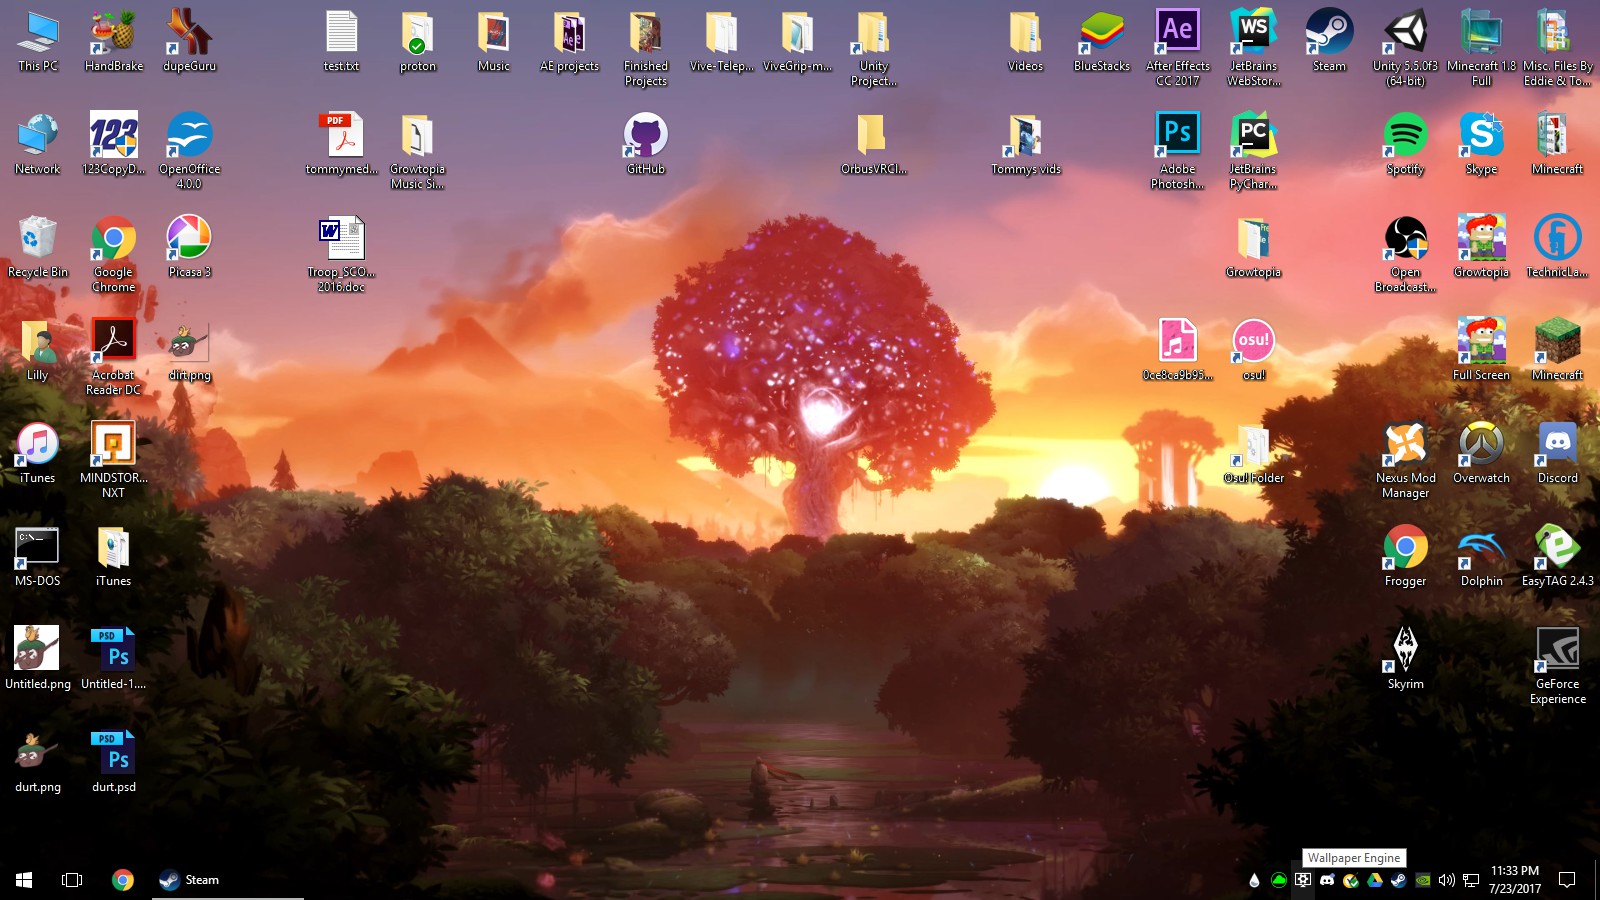
Task: Click the Picasa 3 shortcut
Action: pos(190,247)
